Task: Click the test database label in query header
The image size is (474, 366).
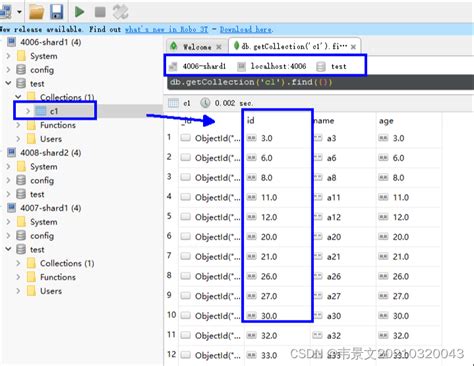Action: click(339, 66)
